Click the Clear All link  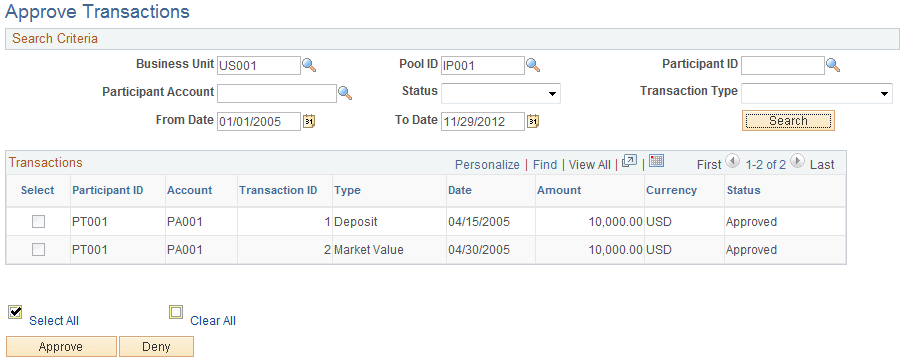click(x=213, y=321)
